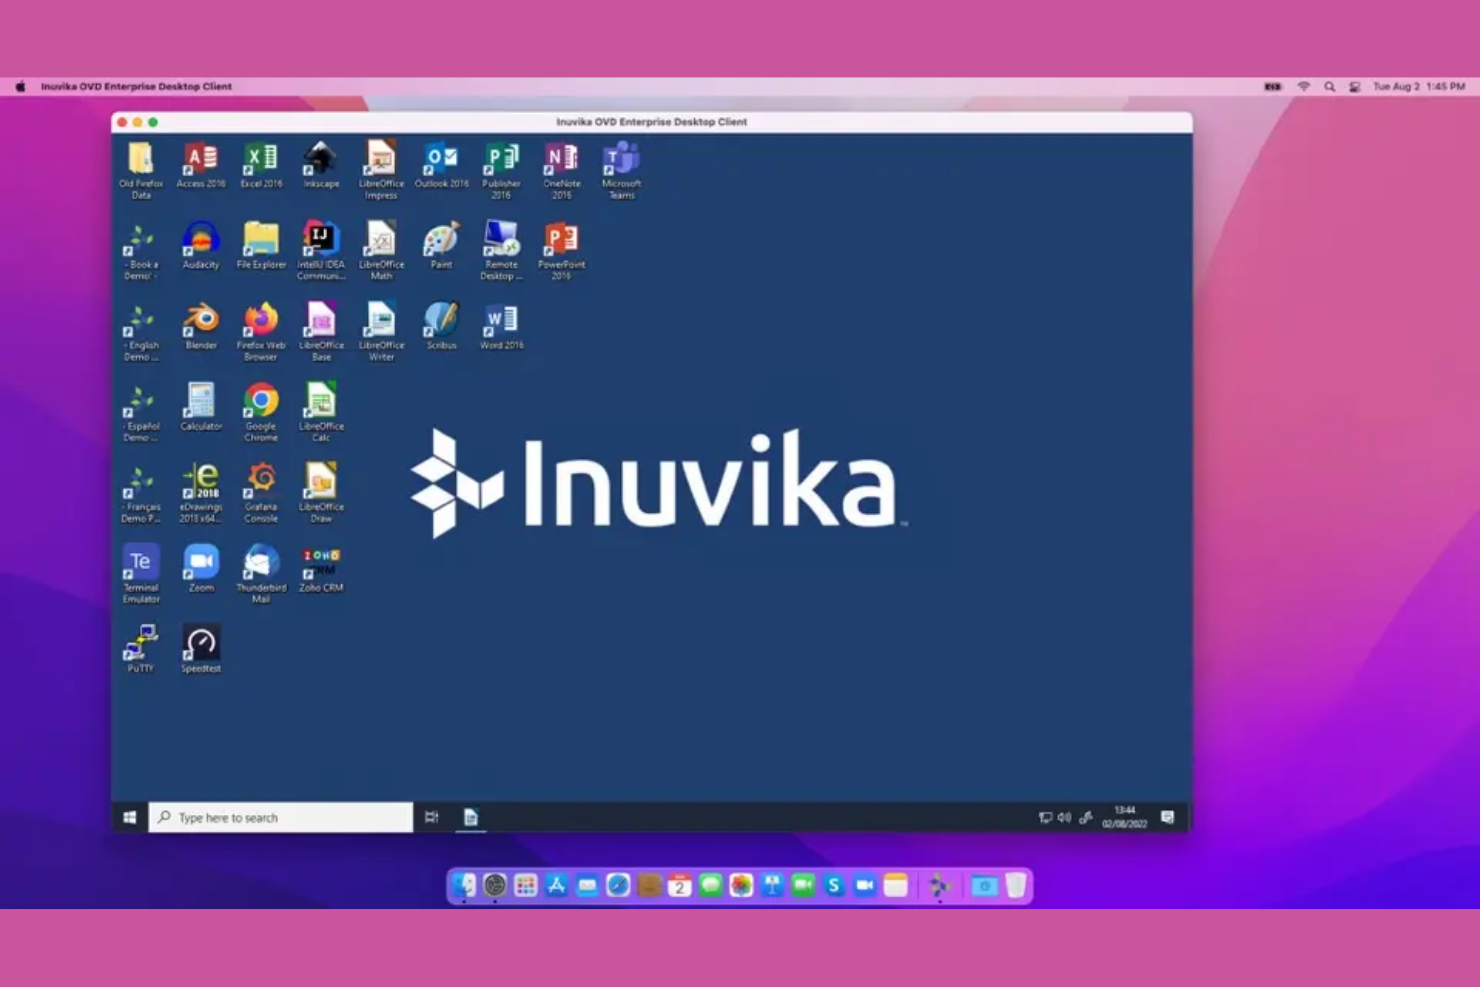Click the Task View button
The height and width of the screenshot is (987, 1480).
point(431,817)
